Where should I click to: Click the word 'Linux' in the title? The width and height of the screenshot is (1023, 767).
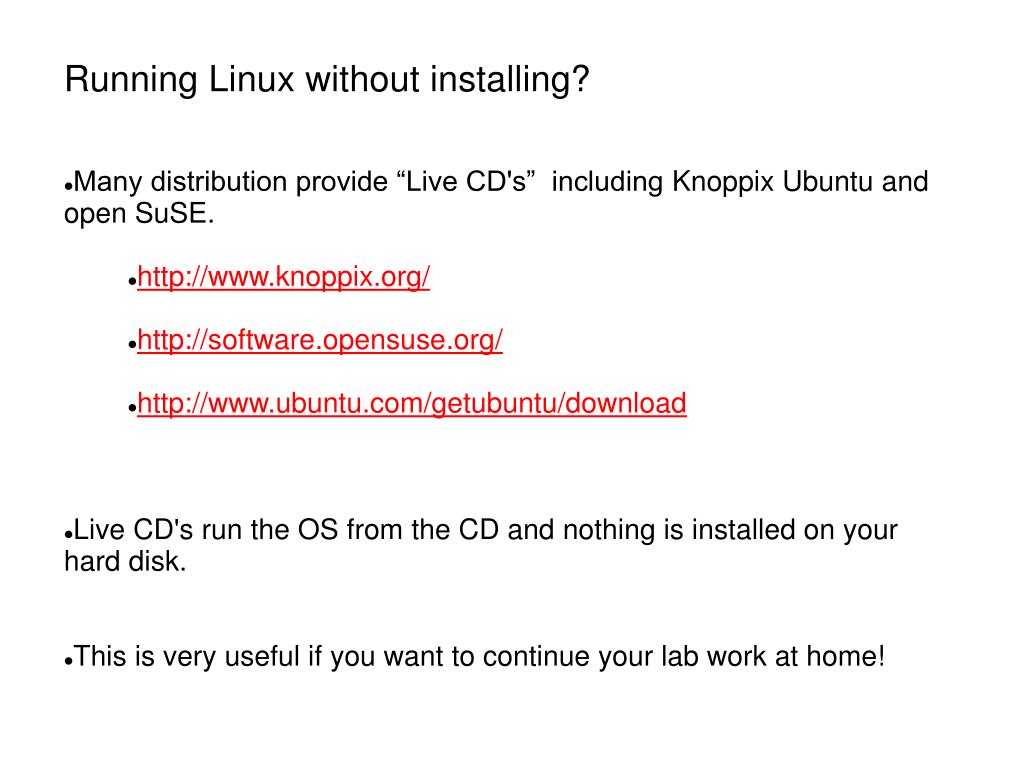[x=252, y=80]
